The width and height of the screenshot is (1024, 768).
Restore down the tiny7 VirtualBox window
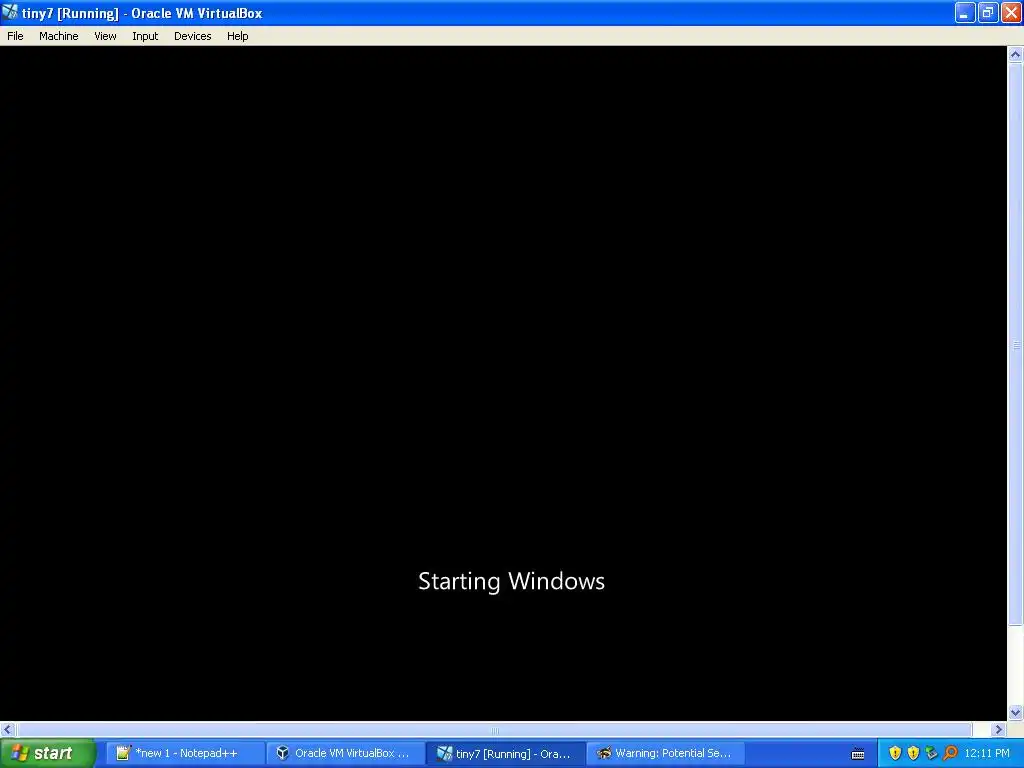pos(987,12)
